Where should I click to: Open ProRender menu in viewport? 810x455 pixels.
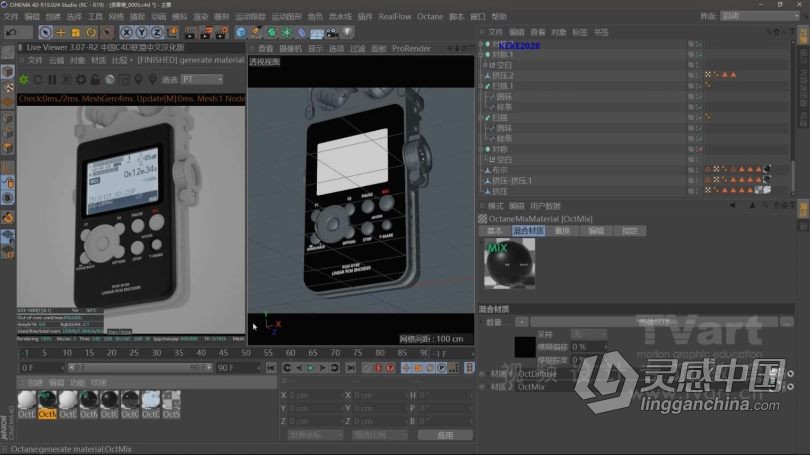pos(411,49)
